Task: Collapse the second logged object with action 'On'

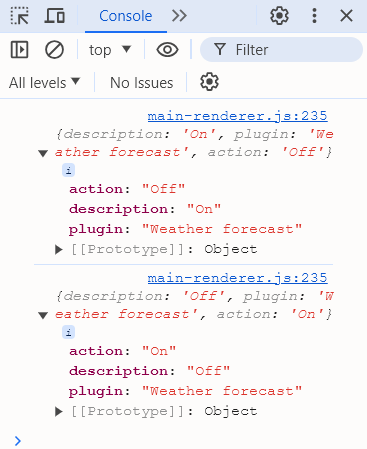Action: pos(43,315)
